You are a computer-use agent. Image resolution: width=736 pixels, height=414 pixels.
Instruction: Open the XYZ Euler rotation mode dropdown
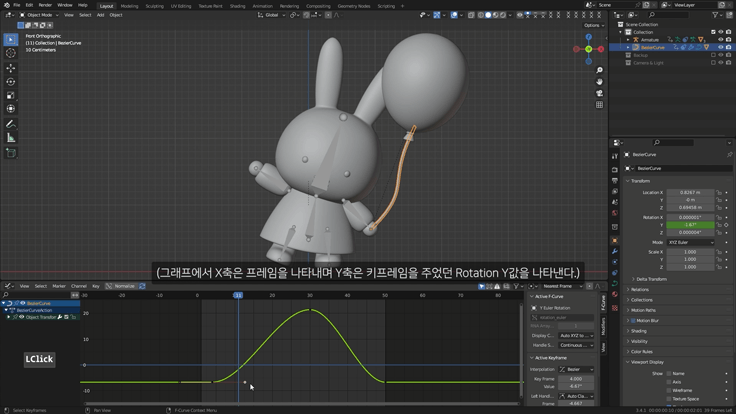click(x=690, y=242)
